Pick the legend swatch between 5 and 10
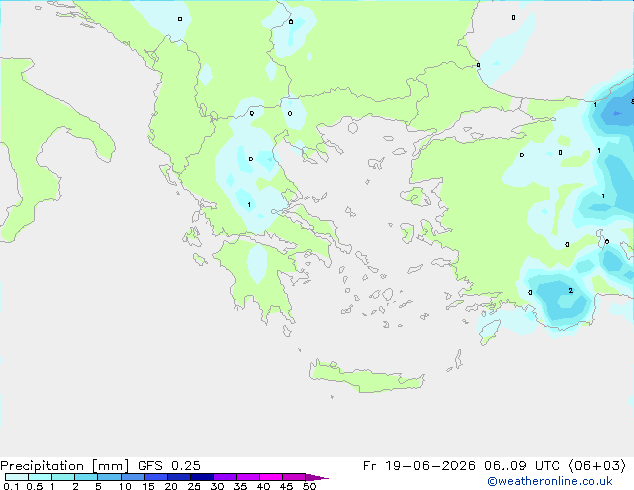 tap(109, 477)
